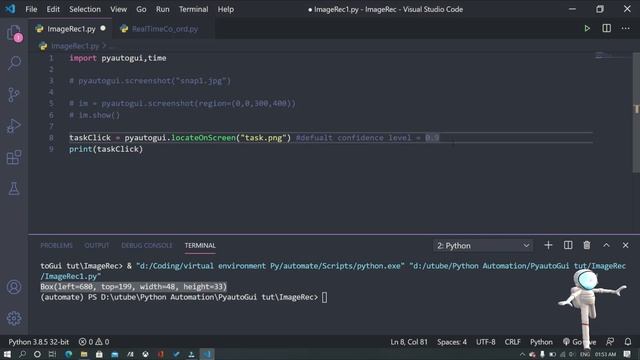Split the editor to the right
This screenshot has width=640, height=360.
coord(607,28)
